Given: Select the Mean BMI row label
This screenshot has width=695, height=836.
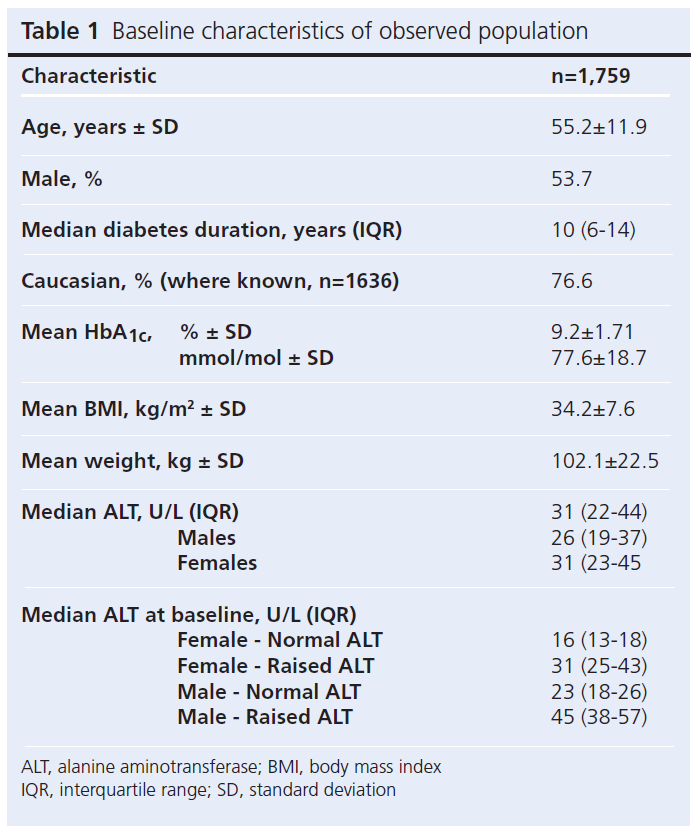Looking at the screenshot, I should [x=133, y=409].
